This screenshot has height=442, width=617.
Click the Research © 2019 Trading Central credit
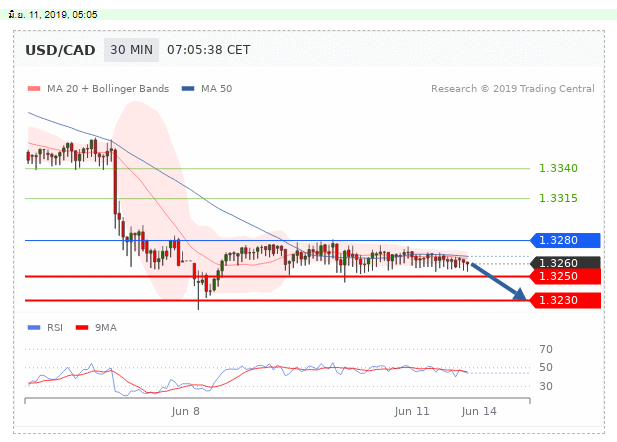513,89
